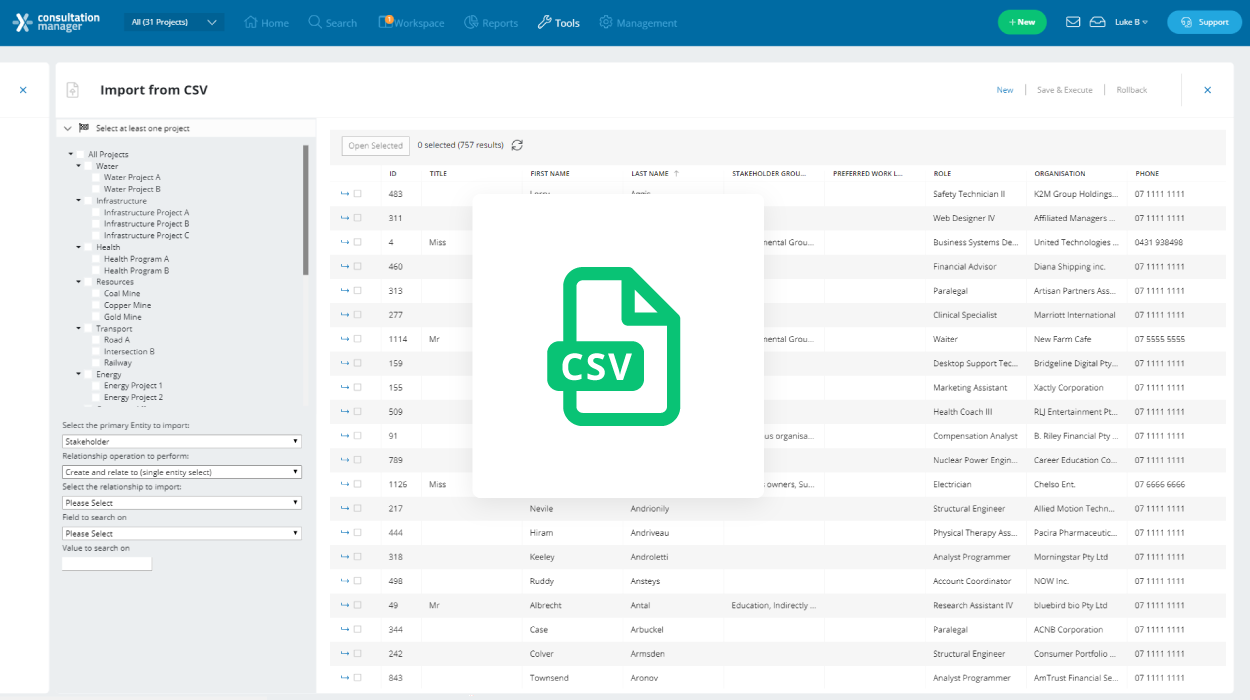Click Save & Execute
This screenshot has width=1250, height=700.
coord(1064,90)
